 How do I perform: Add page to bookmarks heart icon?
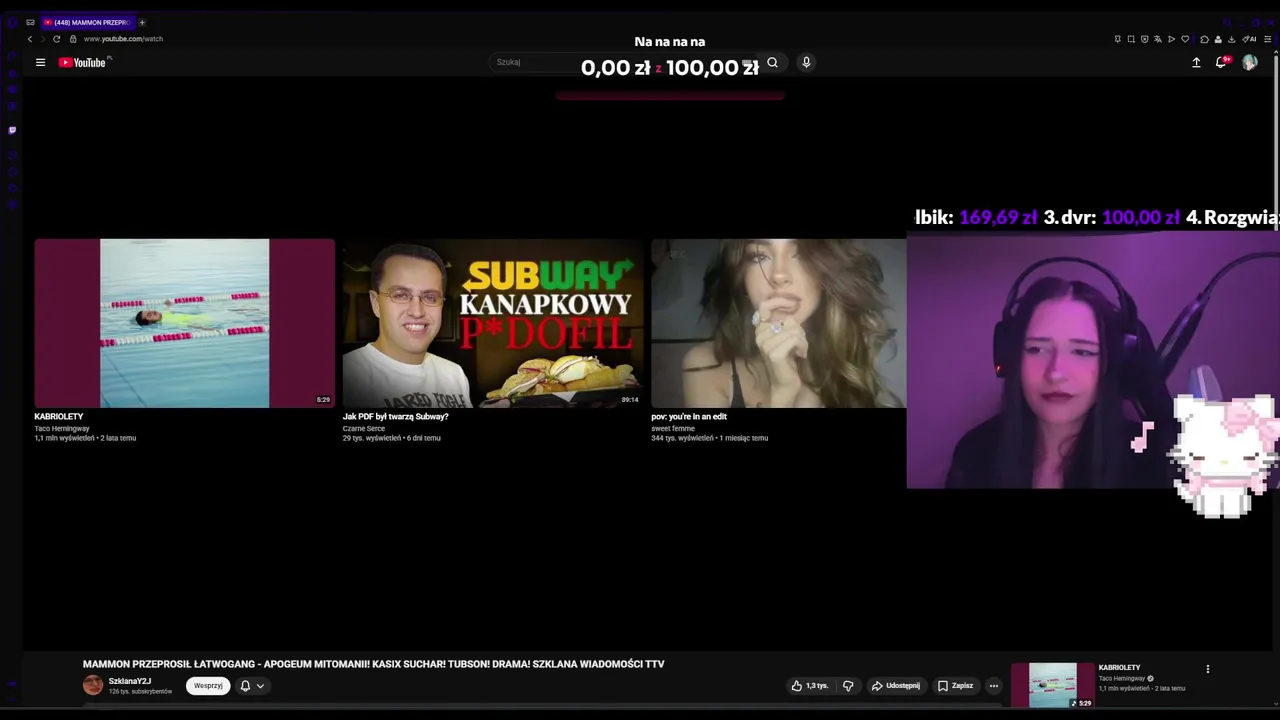(1185, 39)
